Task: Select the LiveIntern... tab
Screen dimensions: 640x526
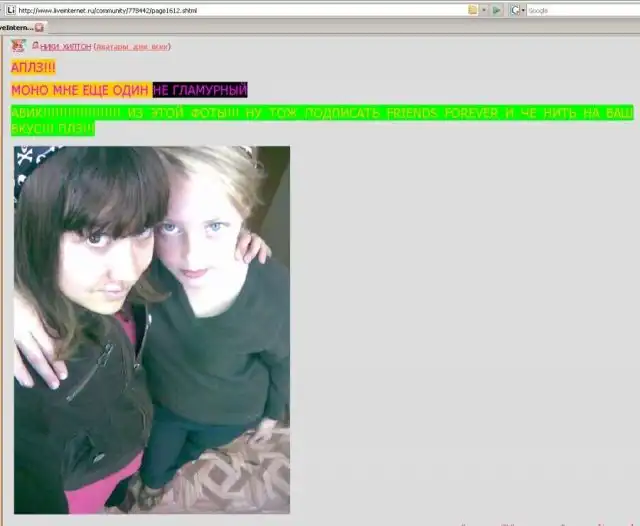Action: coord(16,27)
